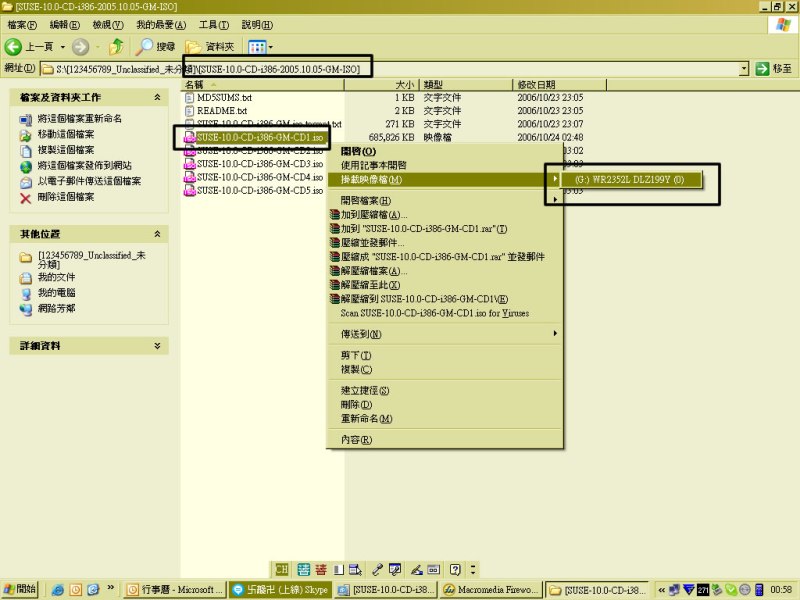Sort files by the 類型 column header
Image resolution: width=800 pixels, height=600 pixels.
point(465,85)
